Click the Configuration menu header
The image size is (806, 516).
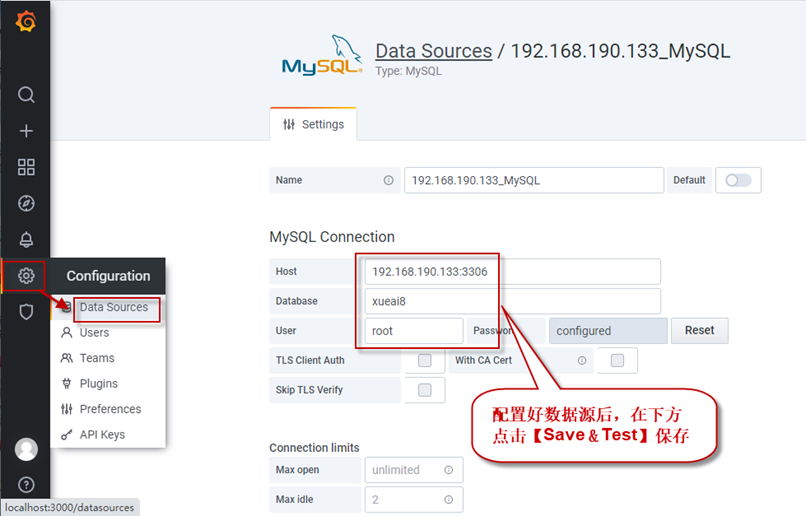point(108,276)
